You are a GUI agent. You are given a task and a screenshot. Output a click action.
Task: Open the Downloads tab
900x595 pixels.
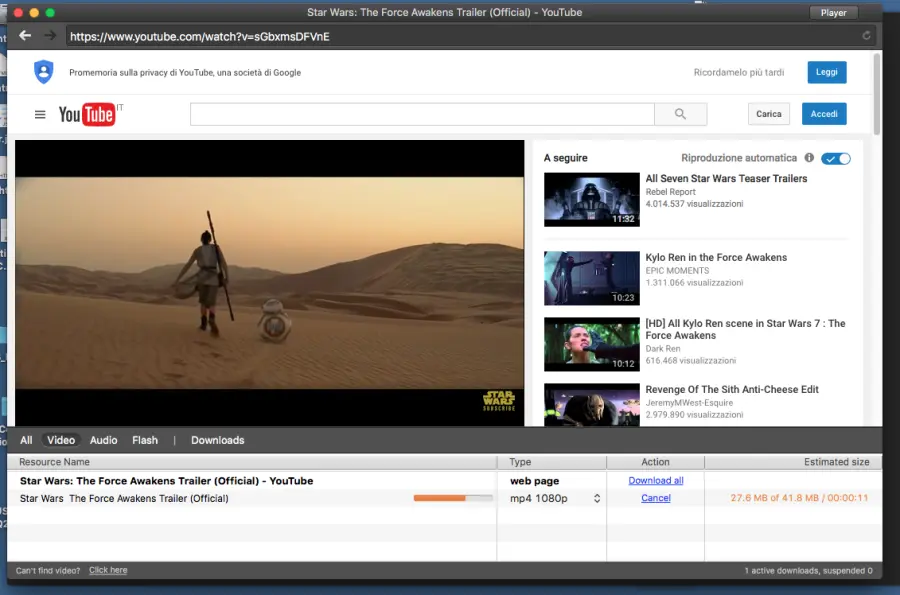click(x=218, y=439)
